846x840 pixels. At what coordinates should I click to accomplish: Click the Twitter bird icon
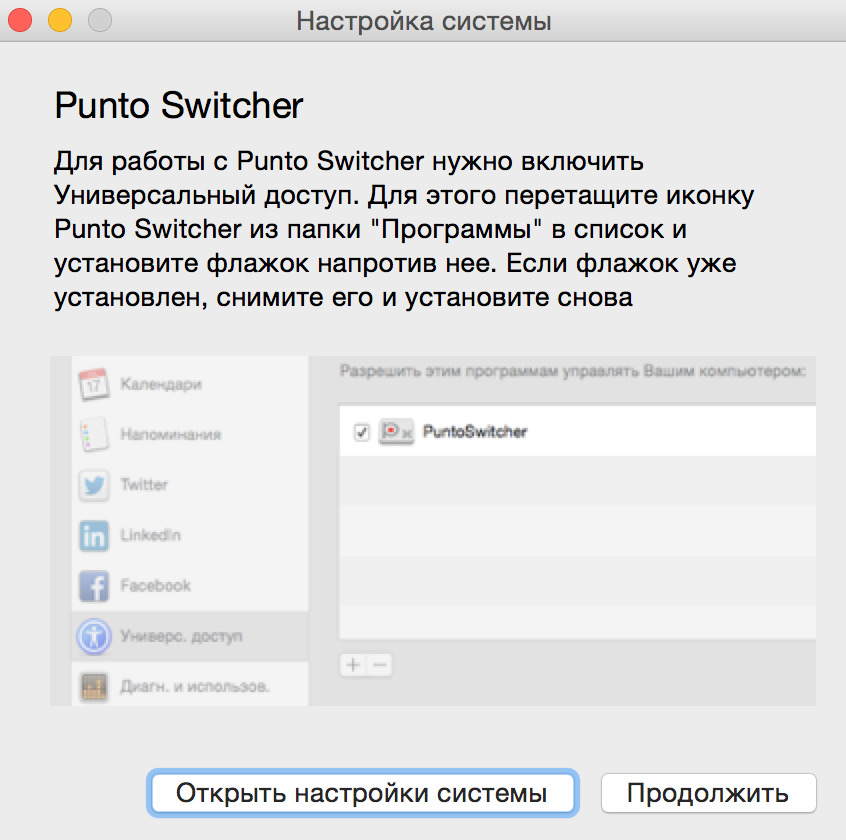point(93,485)
